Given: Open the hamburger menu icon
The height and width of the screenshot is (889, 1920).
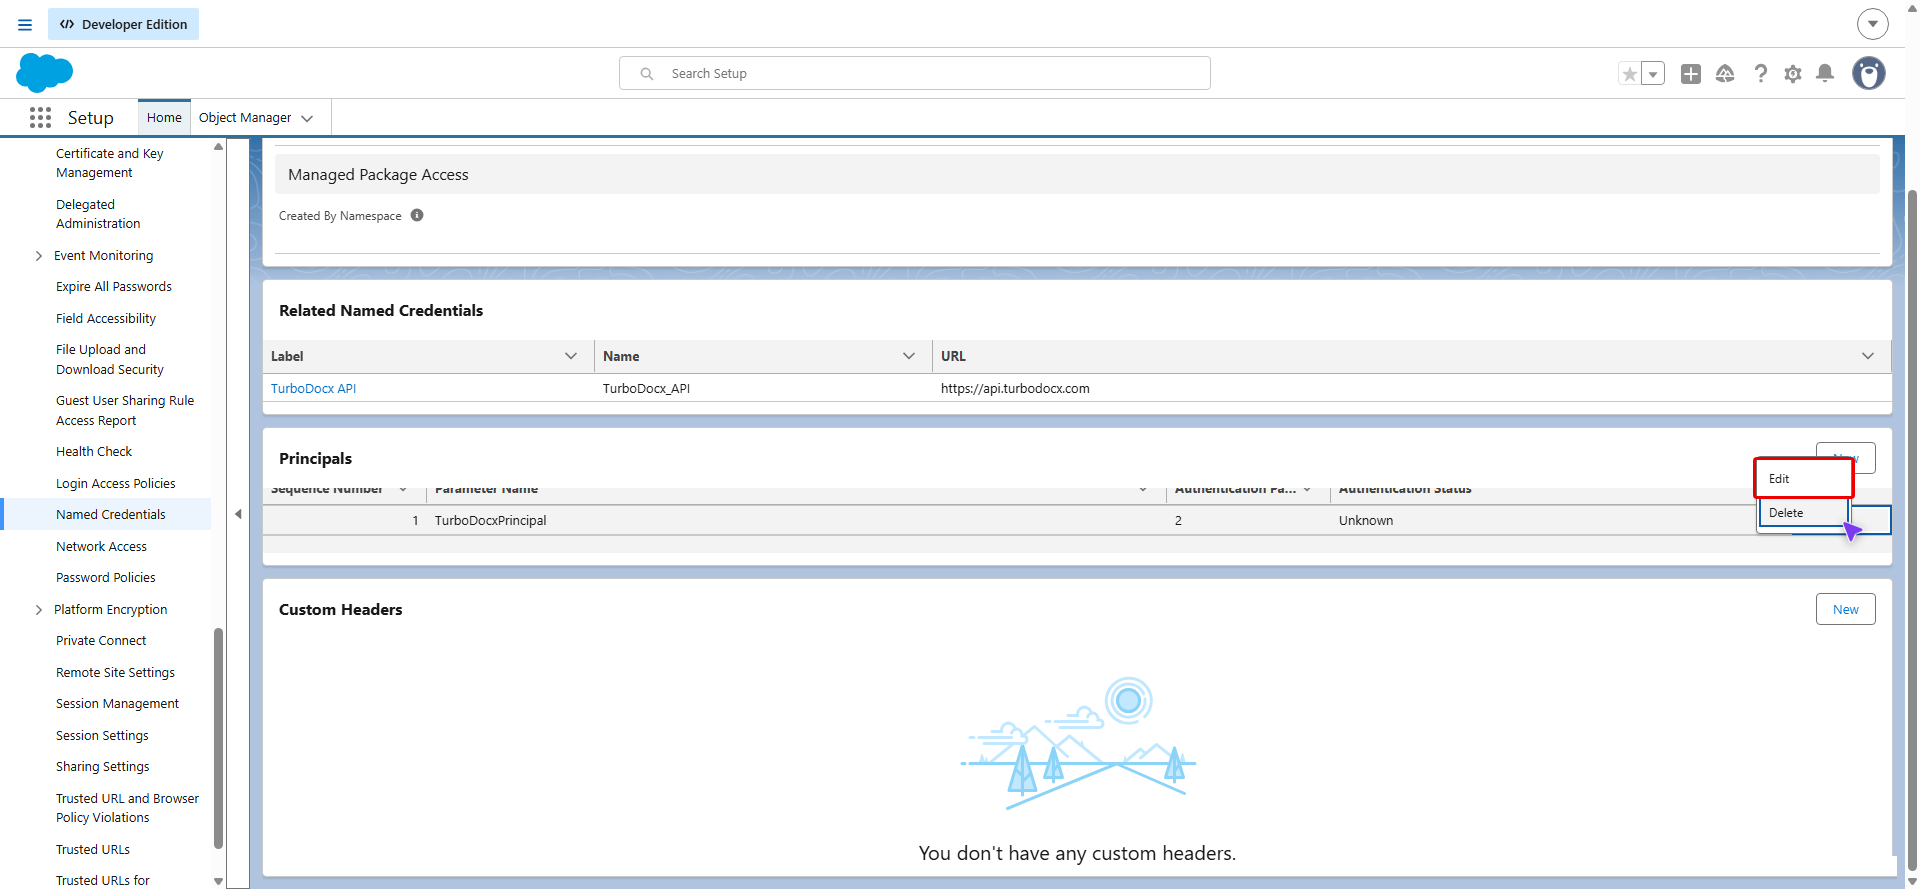Looking at the screenshot, I should coord(25,25).
